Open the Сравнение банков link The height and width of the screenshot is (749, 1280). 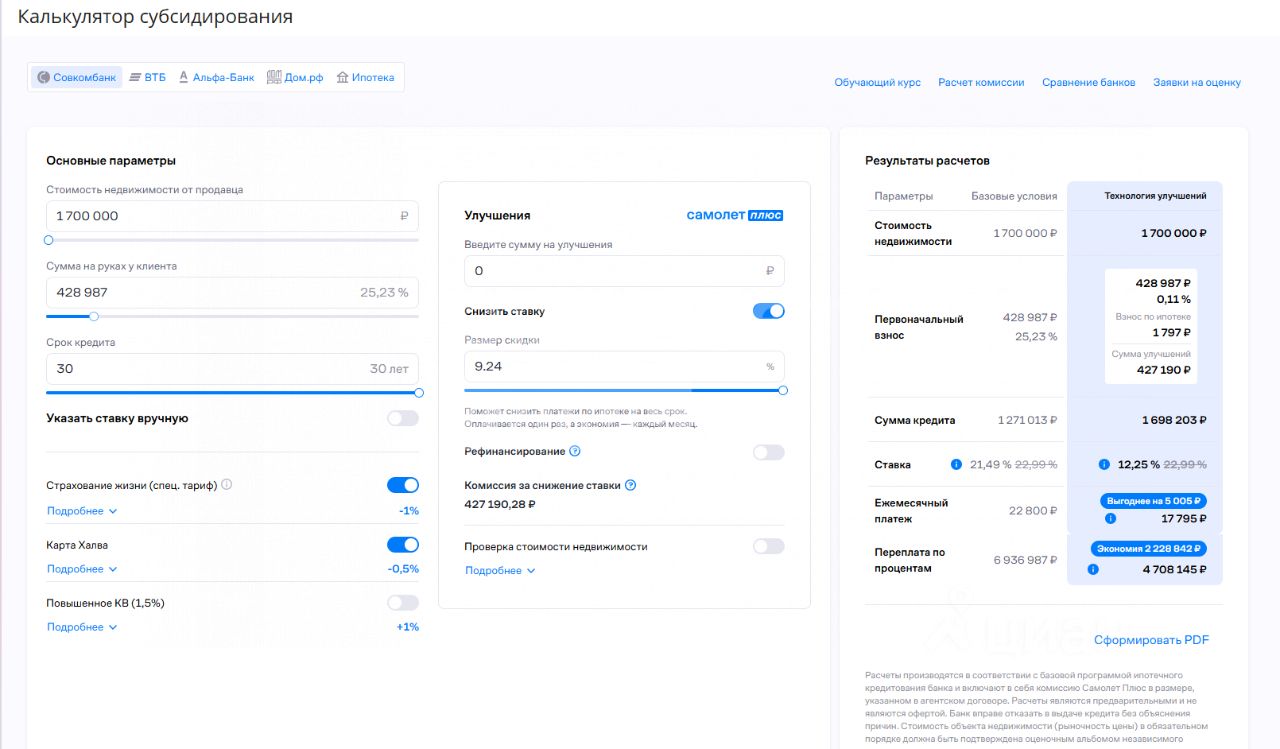[x=1088, y=82]
